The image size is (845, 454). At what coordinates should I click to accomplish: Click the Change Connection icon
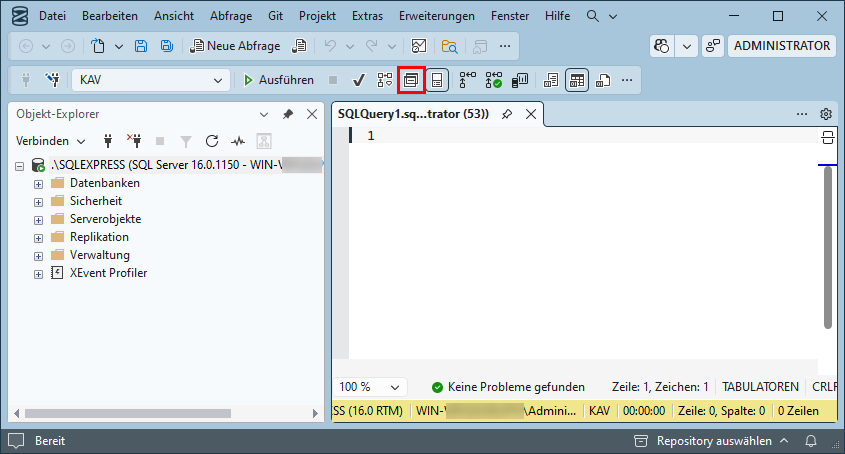point(52,80)
